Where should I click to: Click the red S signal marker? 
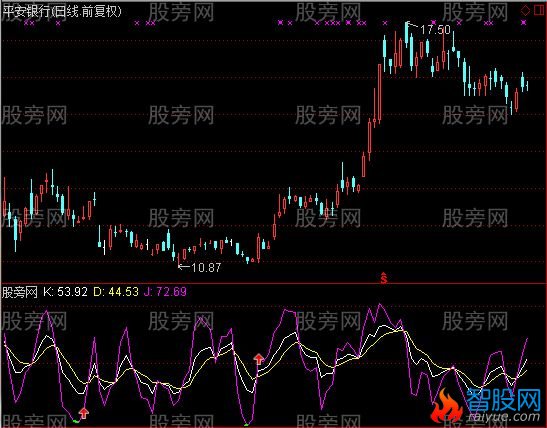click(x=384, y=278)
